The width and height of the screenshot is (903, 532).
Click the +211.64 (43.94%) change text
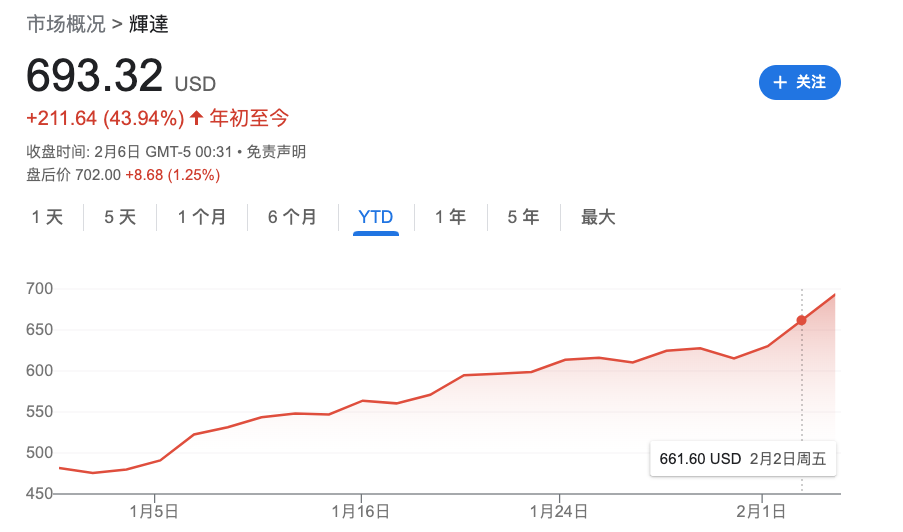coord(105,118)
